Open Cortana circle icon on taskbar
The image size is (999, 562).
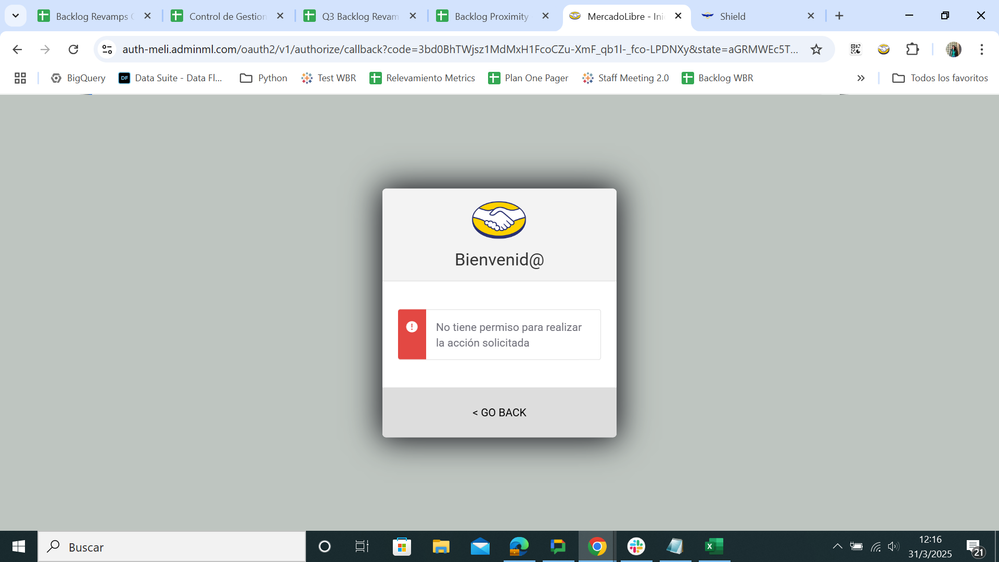point(324,547)
